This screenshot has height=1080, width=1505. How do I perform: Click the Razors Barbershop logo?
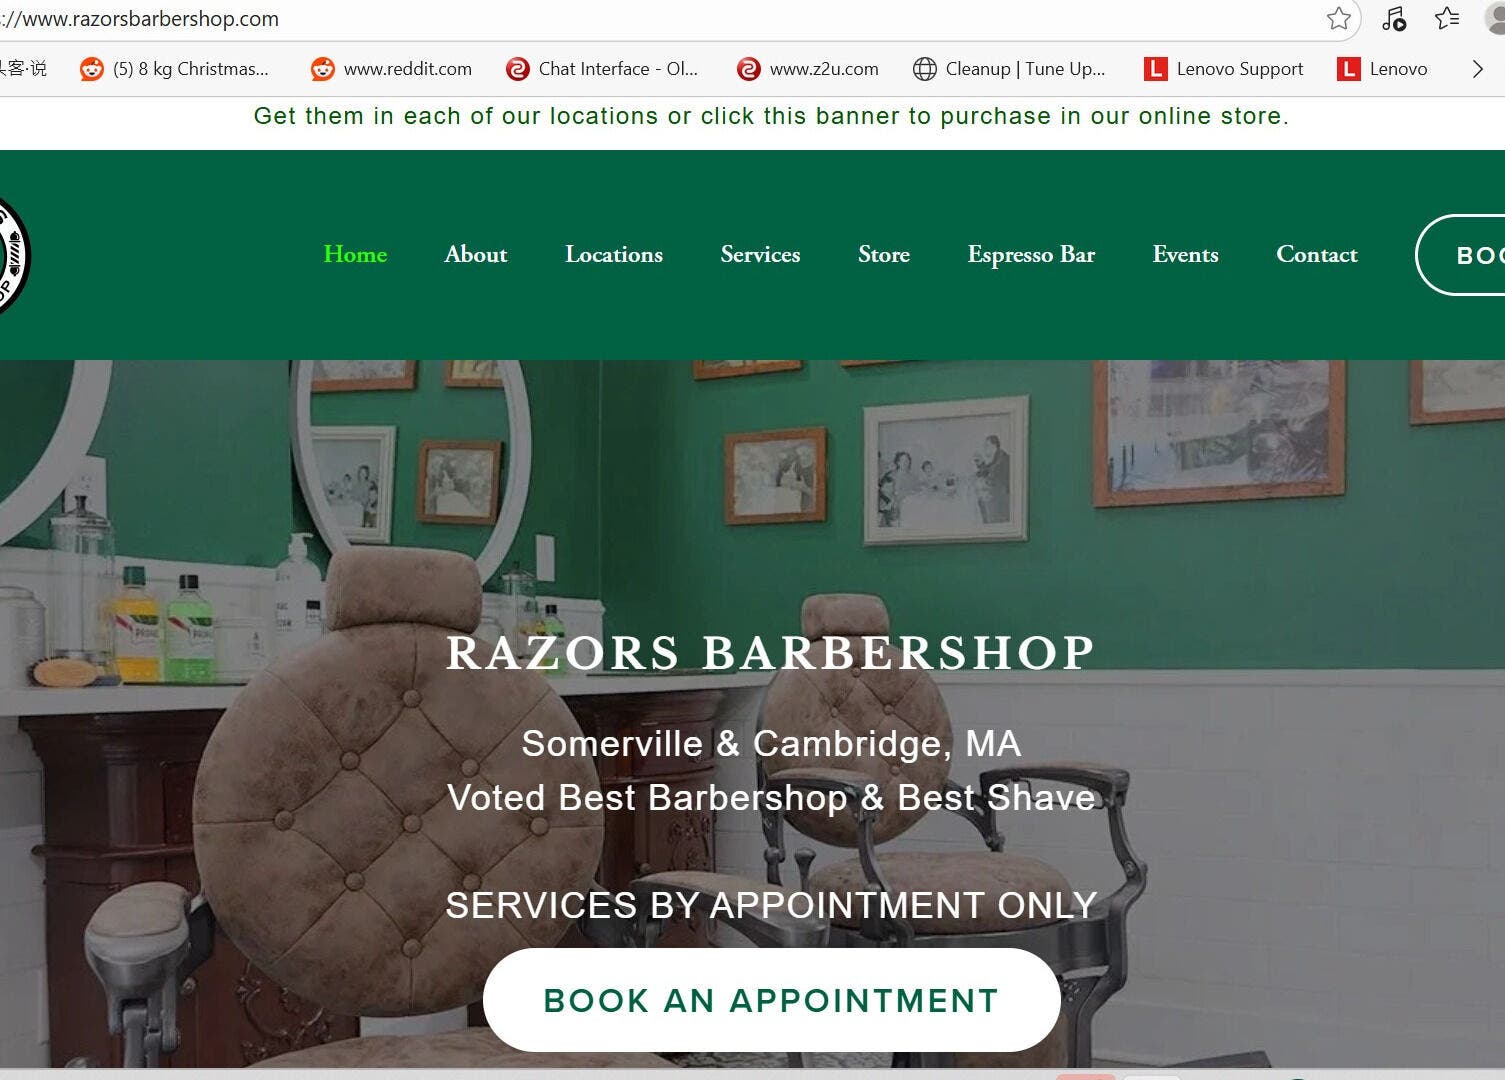point(12,256)
